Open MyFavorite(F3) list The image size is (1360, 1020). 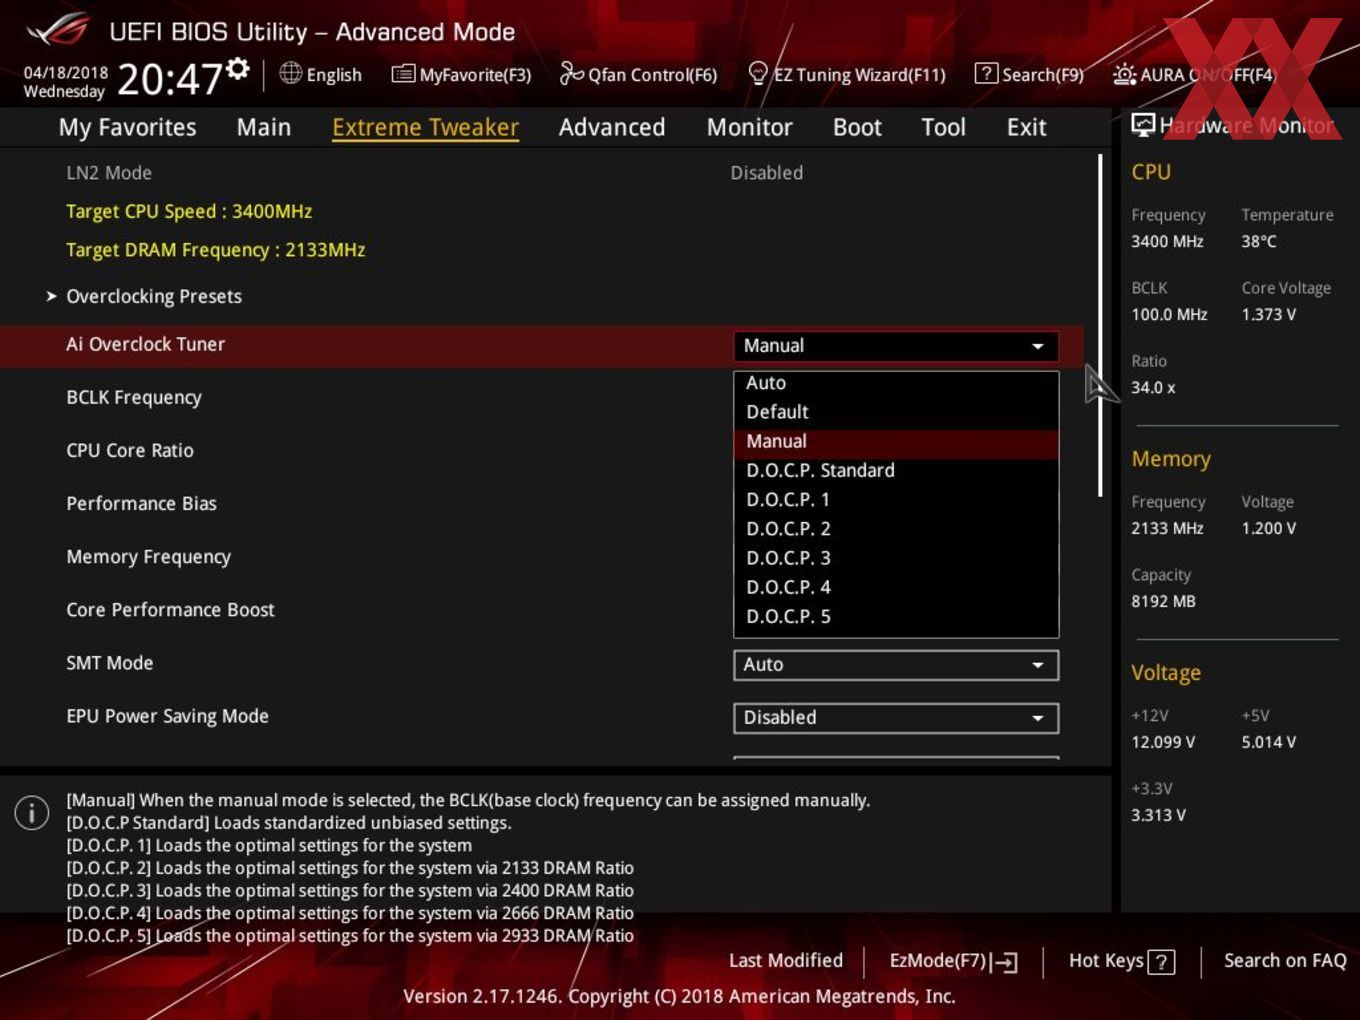(461, 74)
